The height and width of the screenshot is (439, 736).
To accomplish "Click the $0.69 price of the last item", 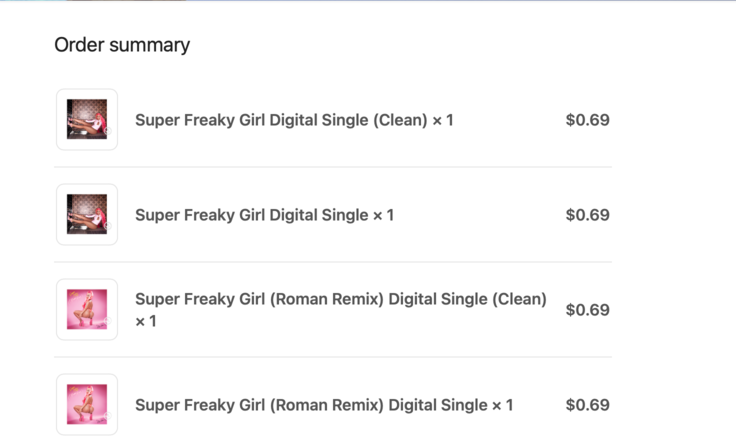I will [x=588, y=405].
